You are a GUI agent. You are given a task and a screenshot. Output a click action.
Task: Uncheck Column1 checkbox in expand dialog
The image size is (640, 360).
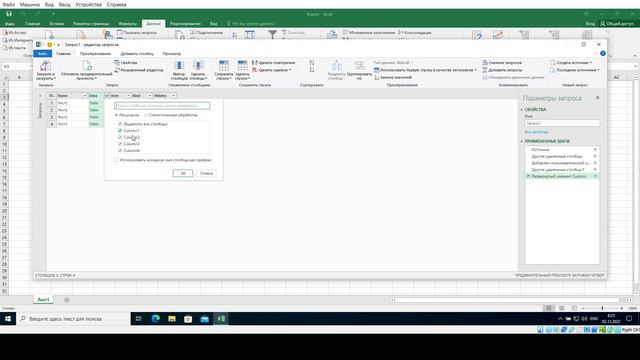(120, 130)
